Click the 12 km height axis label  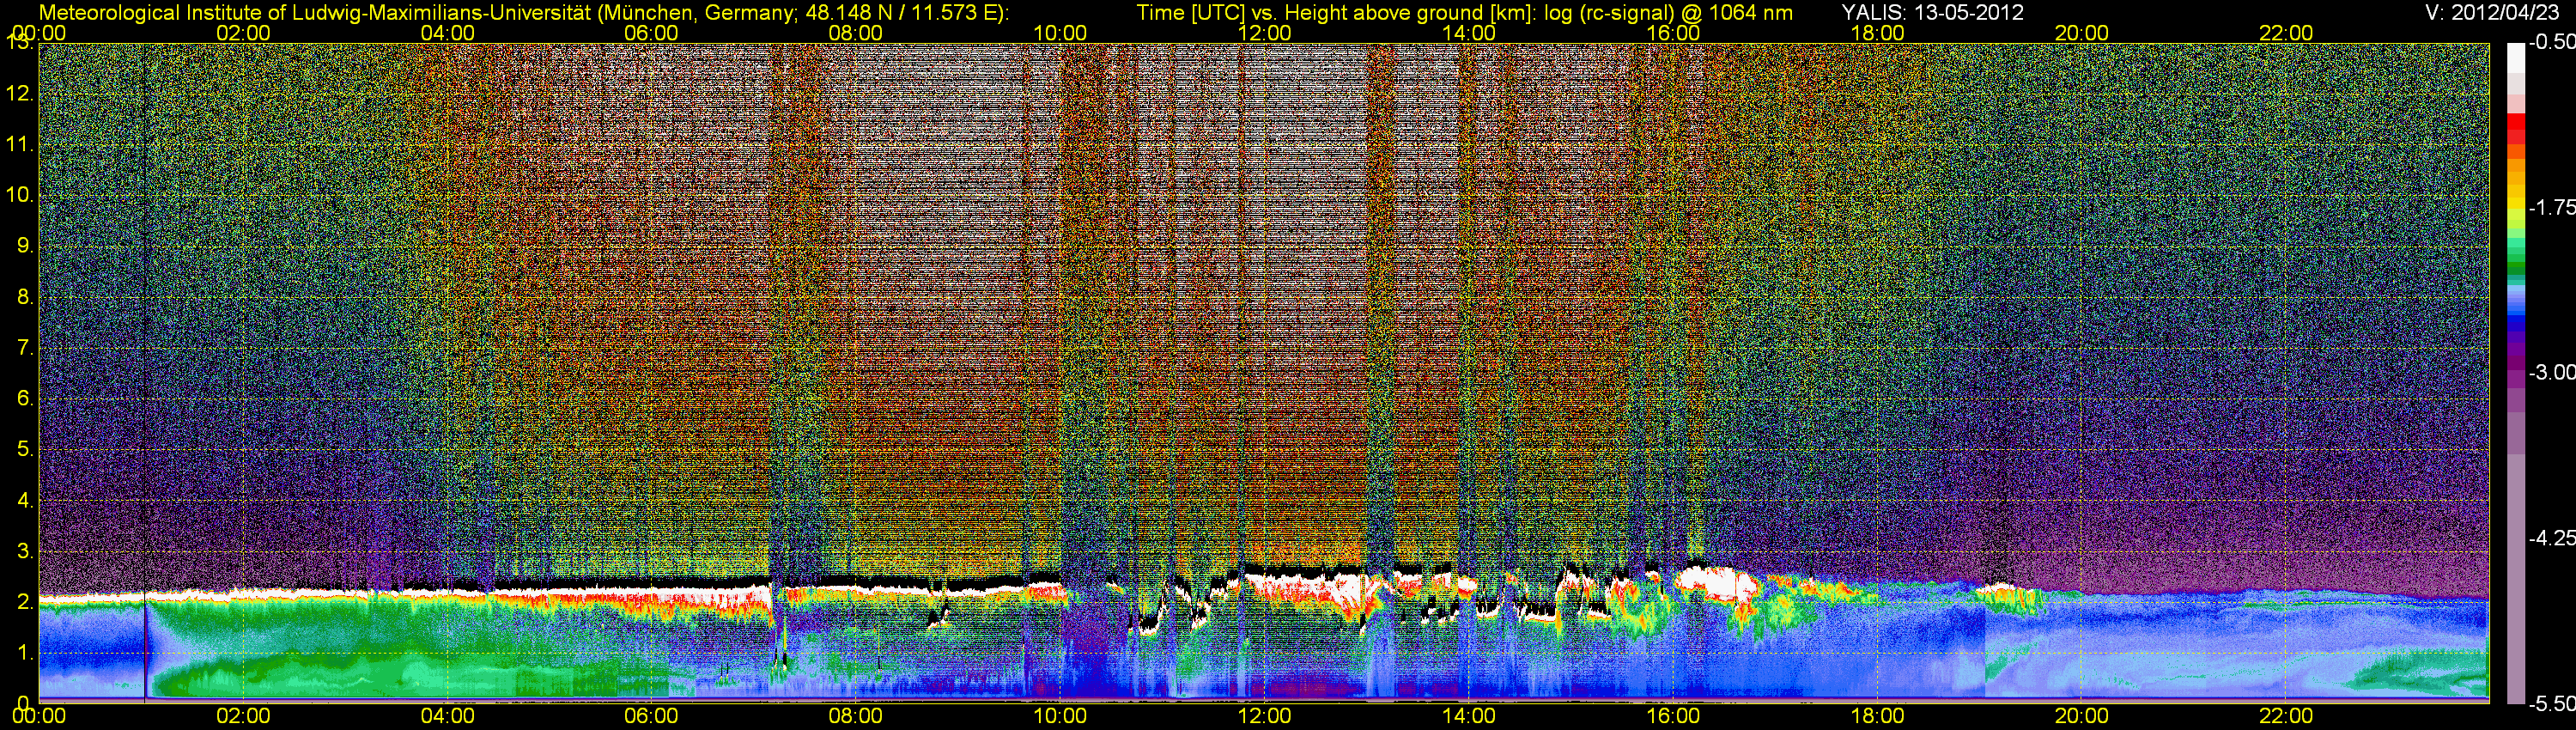pyautogui.click(x=20, y=94)
